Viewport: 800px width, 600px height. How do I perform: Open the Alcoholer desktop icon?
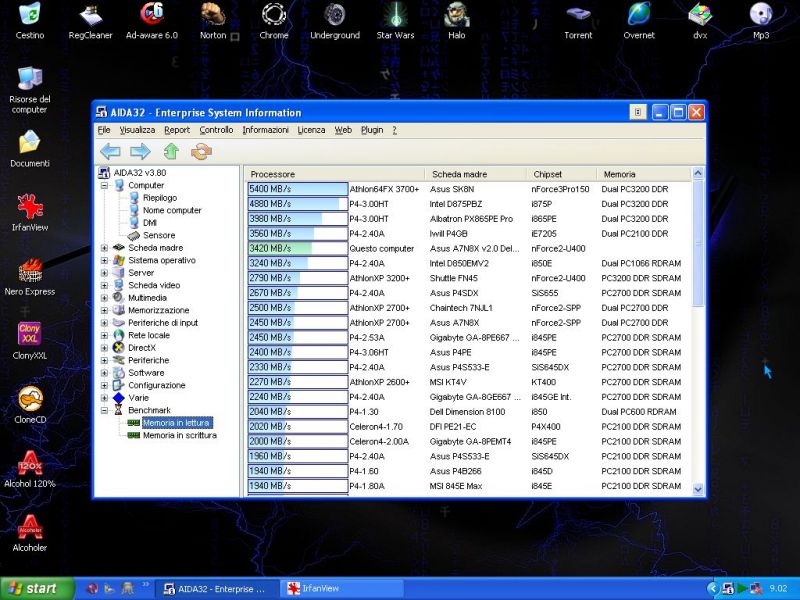tap(30, 533)
